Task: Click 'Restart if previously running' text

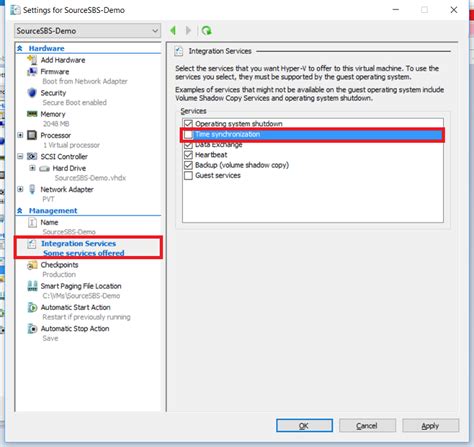Action: pyautogui.click(x=86, y=317)
